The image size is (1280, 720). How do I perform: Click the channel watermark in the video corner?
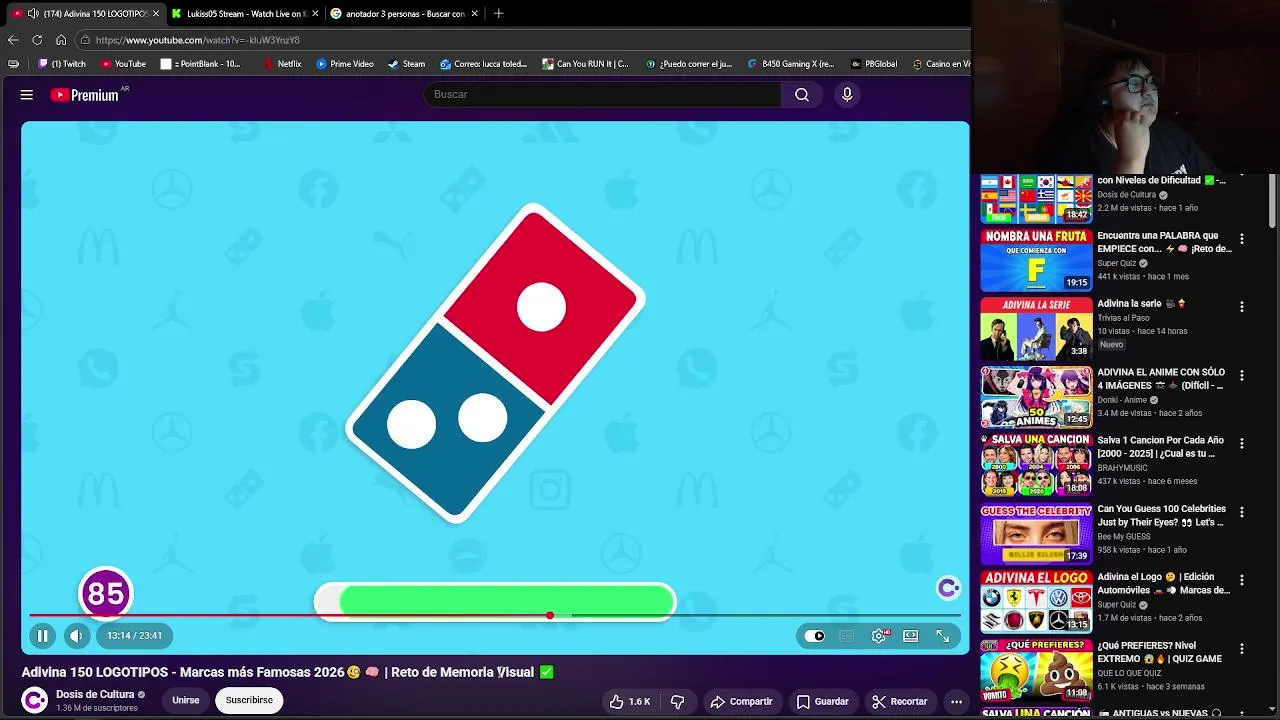click(948, 588)
